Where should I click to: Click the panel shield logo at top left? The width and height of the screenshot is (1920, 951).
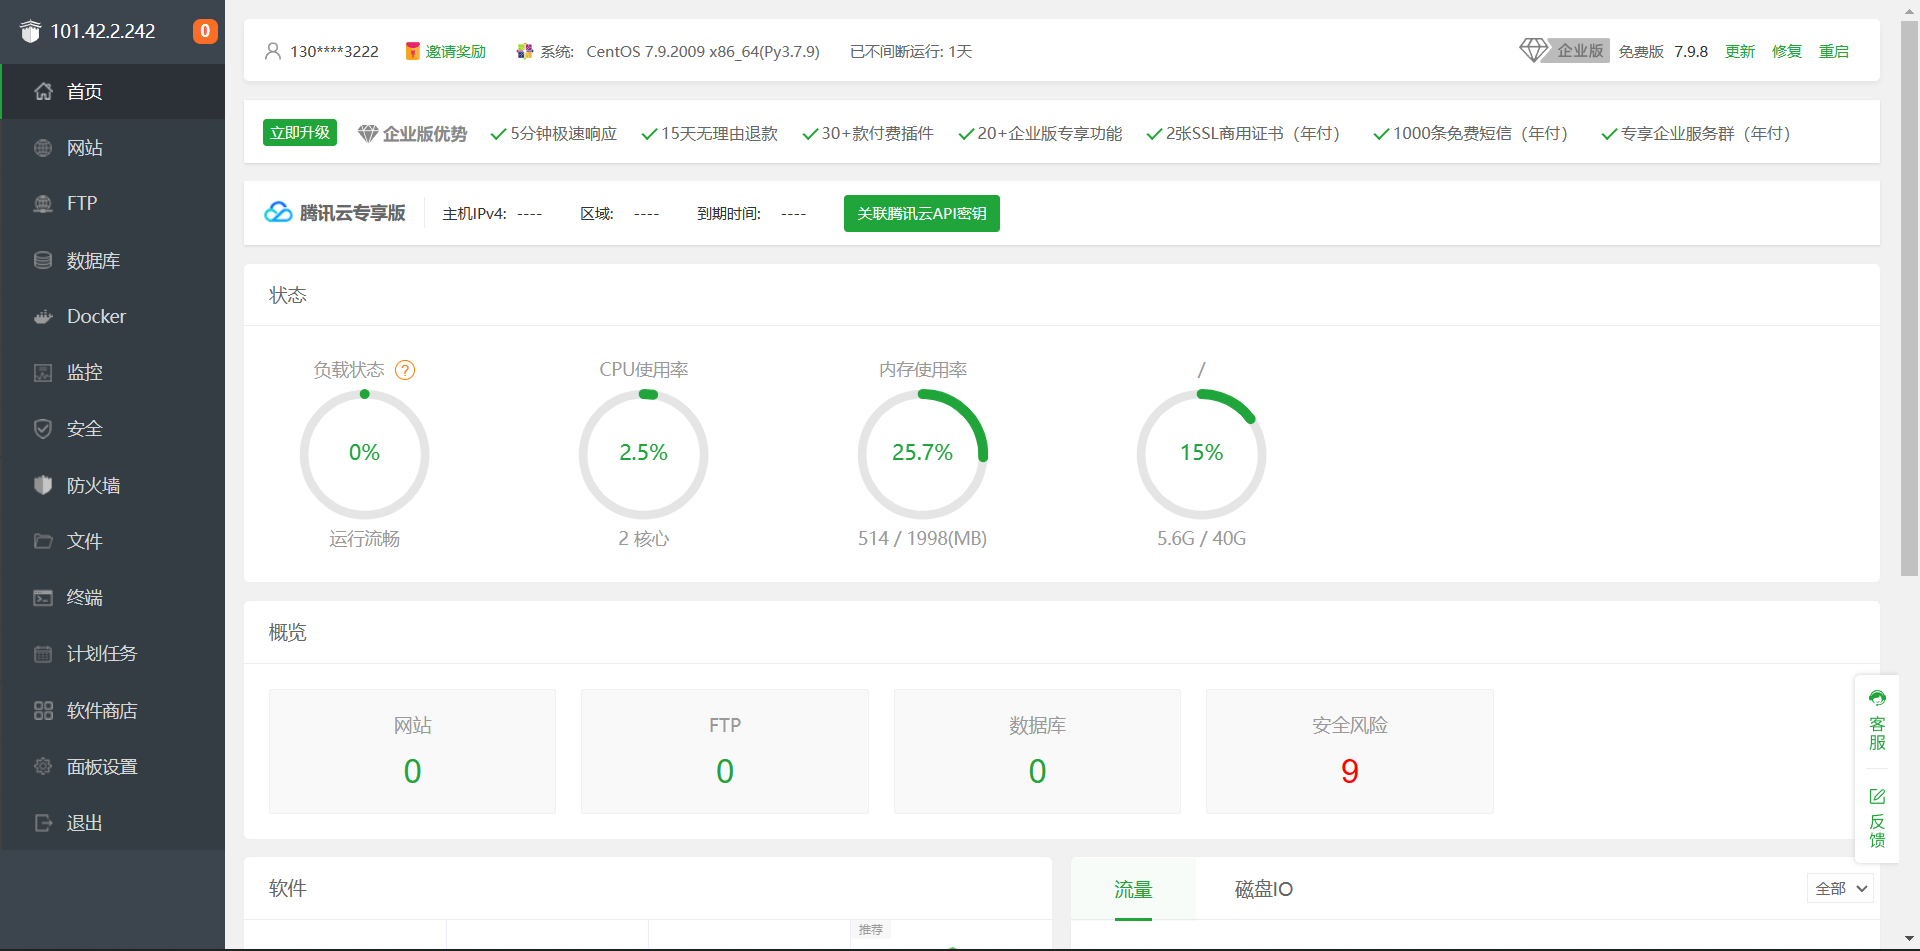[x=30, y=31]
